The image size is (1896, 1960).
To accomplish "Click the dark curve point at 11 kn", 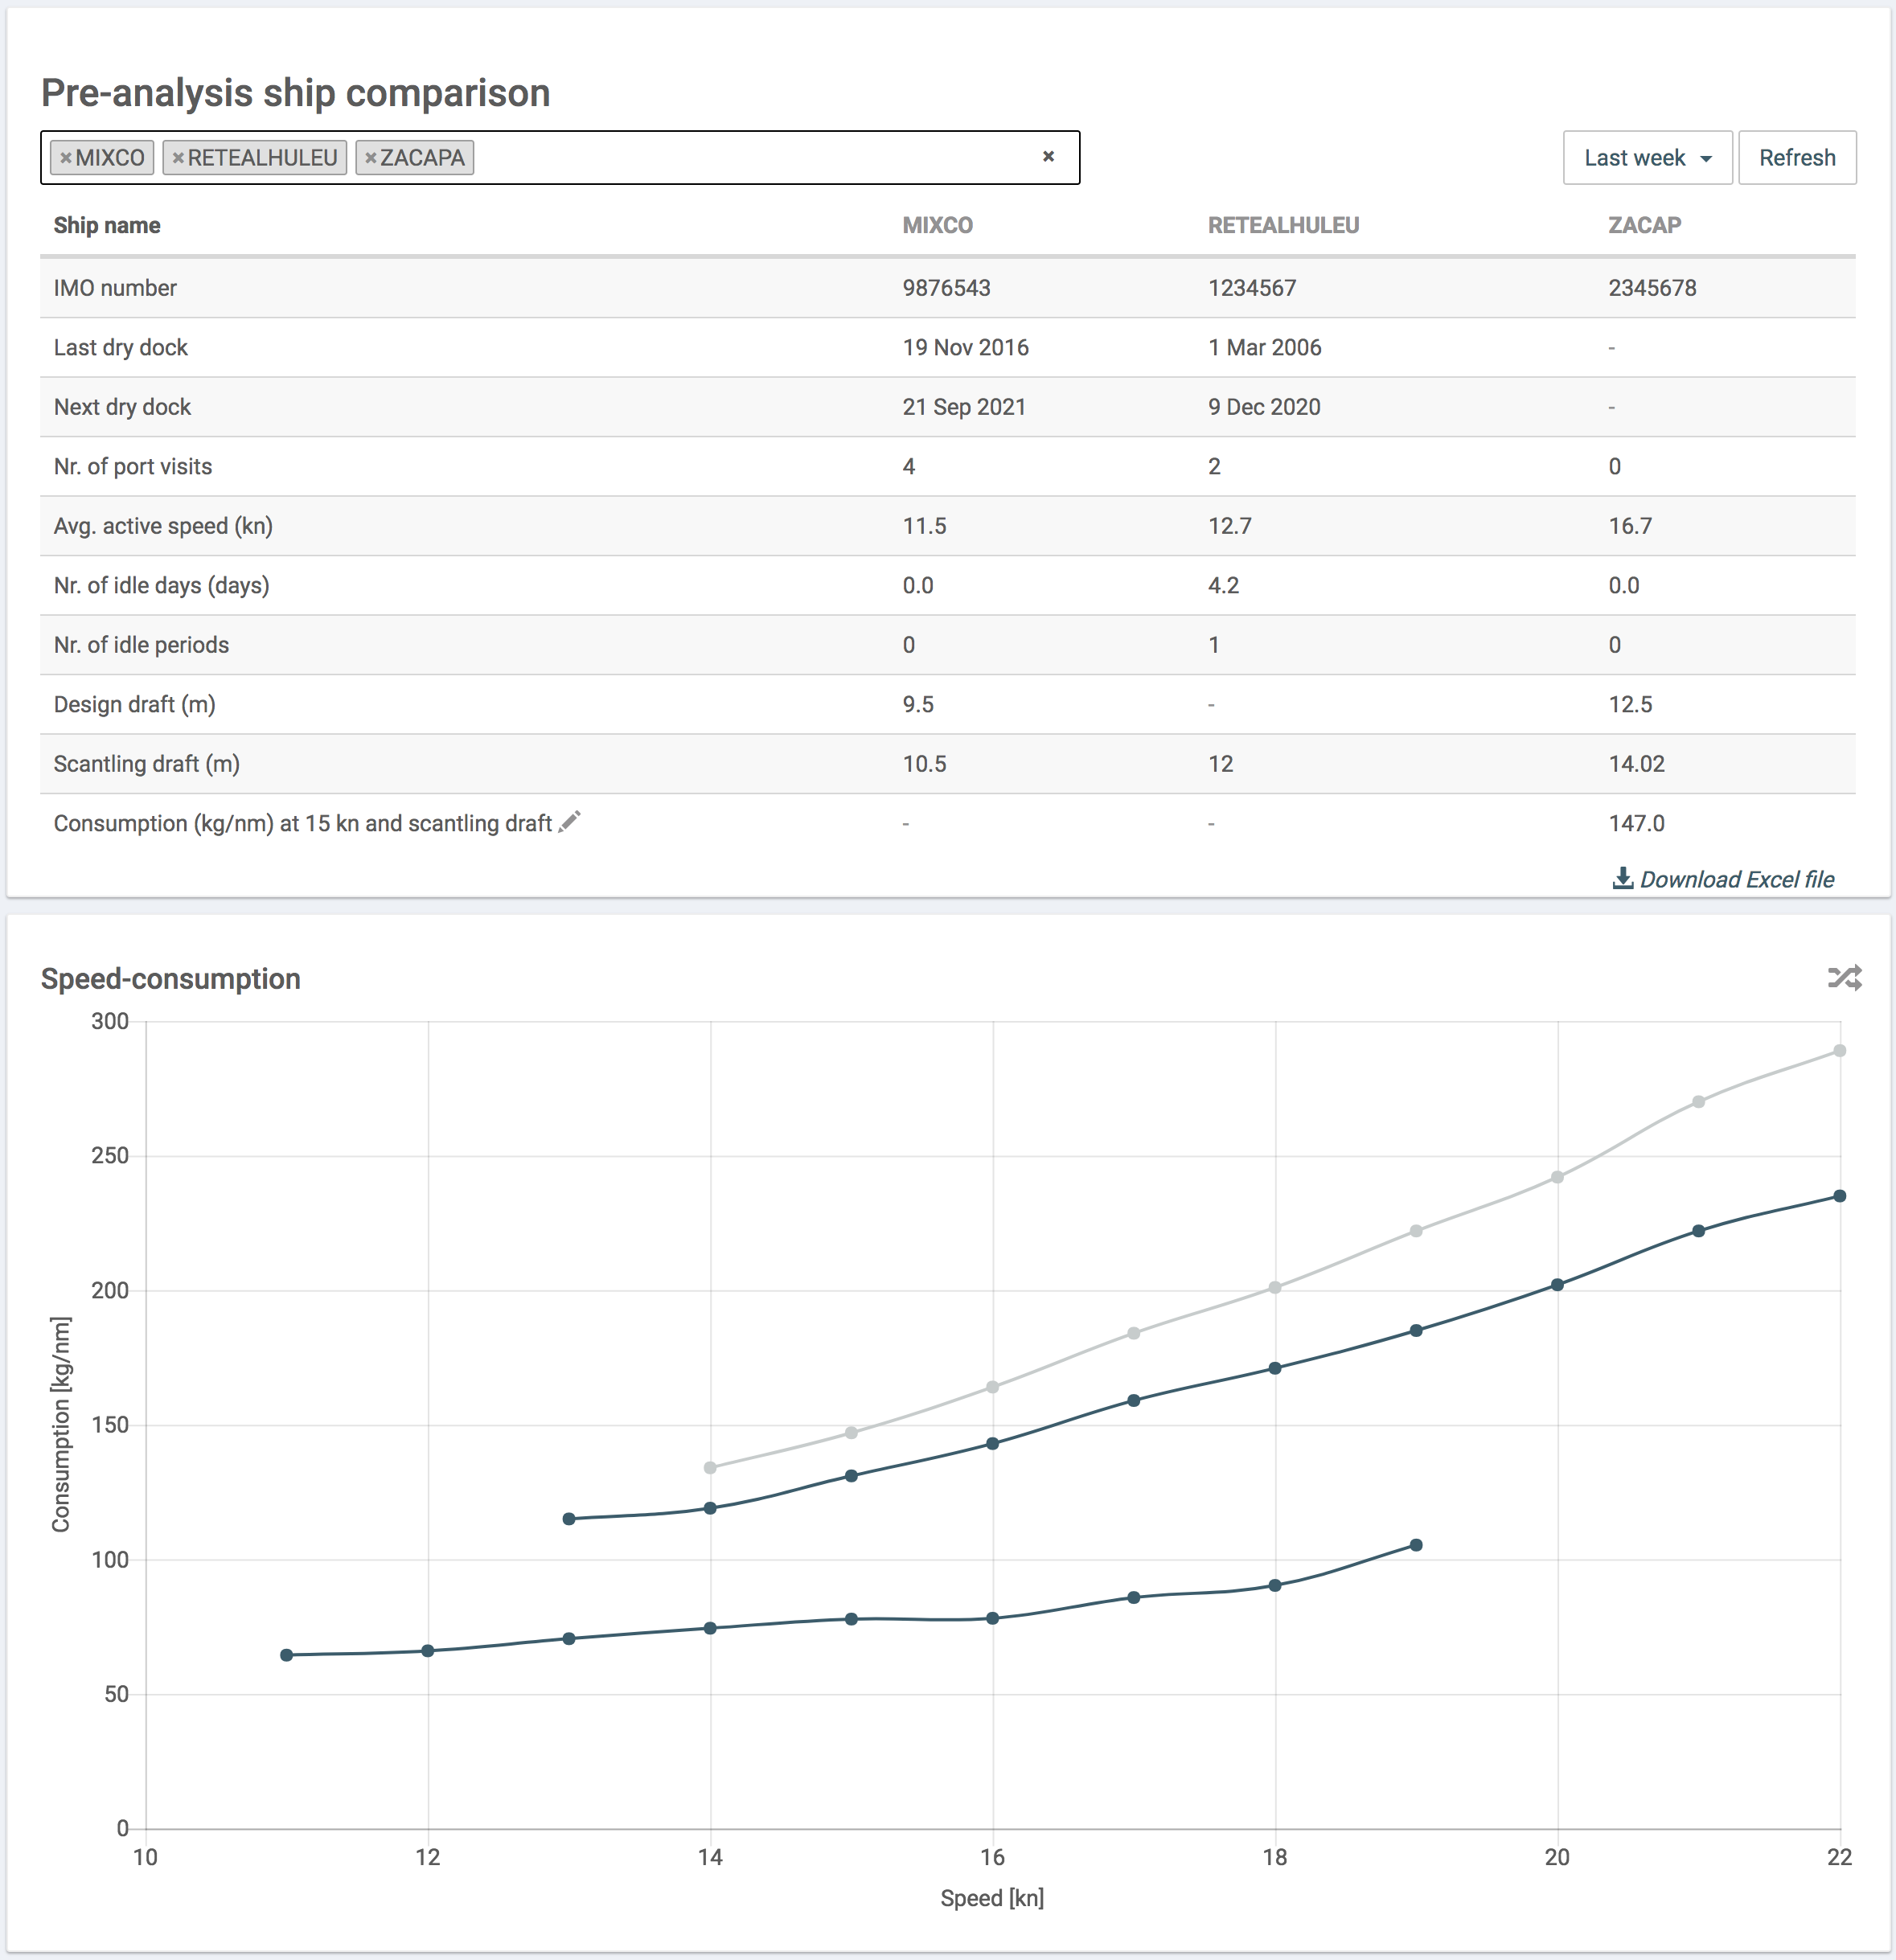I will (x=287, y=1655).
